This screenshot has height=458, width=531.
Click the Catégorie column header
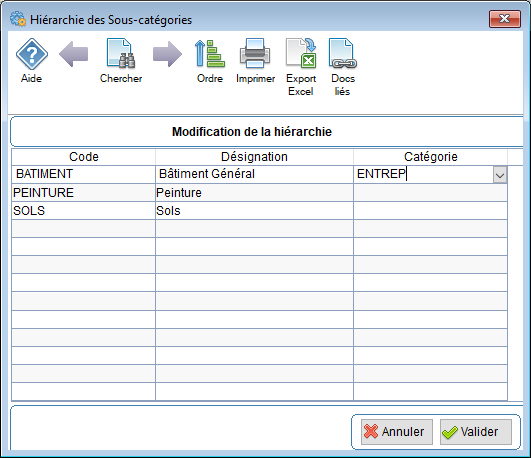(x=430, y=157)
